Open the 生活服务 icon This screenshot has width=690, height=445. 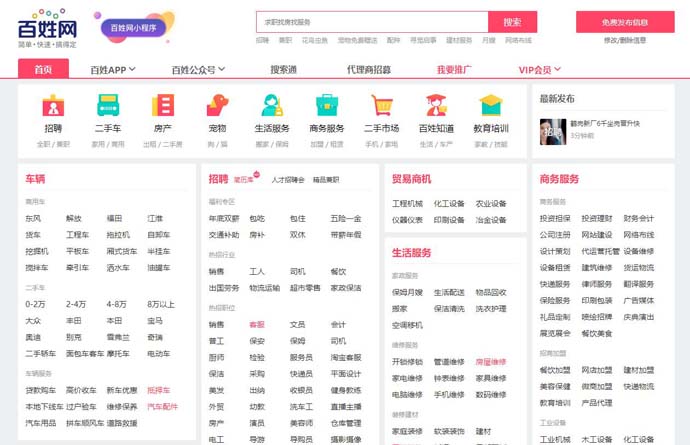click(272, 105)
